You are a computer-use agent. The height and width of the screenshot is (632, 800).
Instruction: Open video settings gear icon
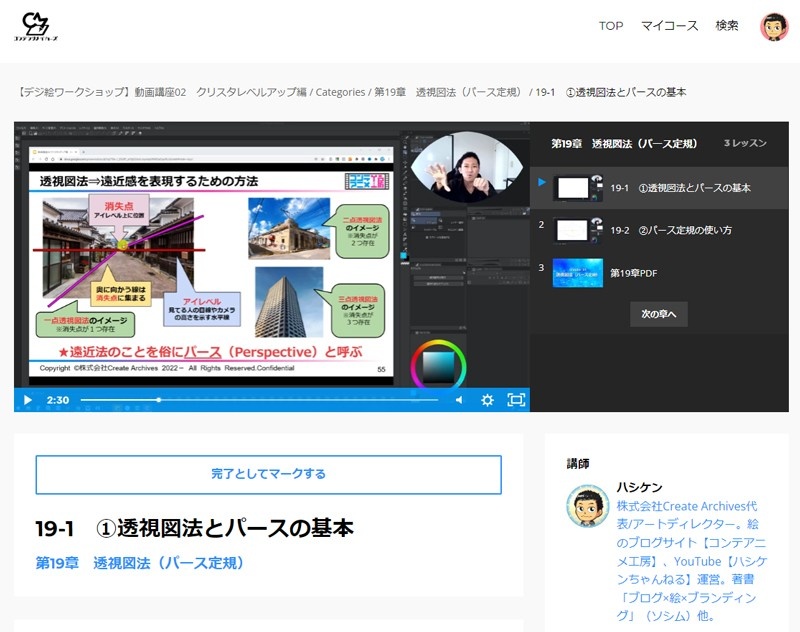tap(487, 400)
